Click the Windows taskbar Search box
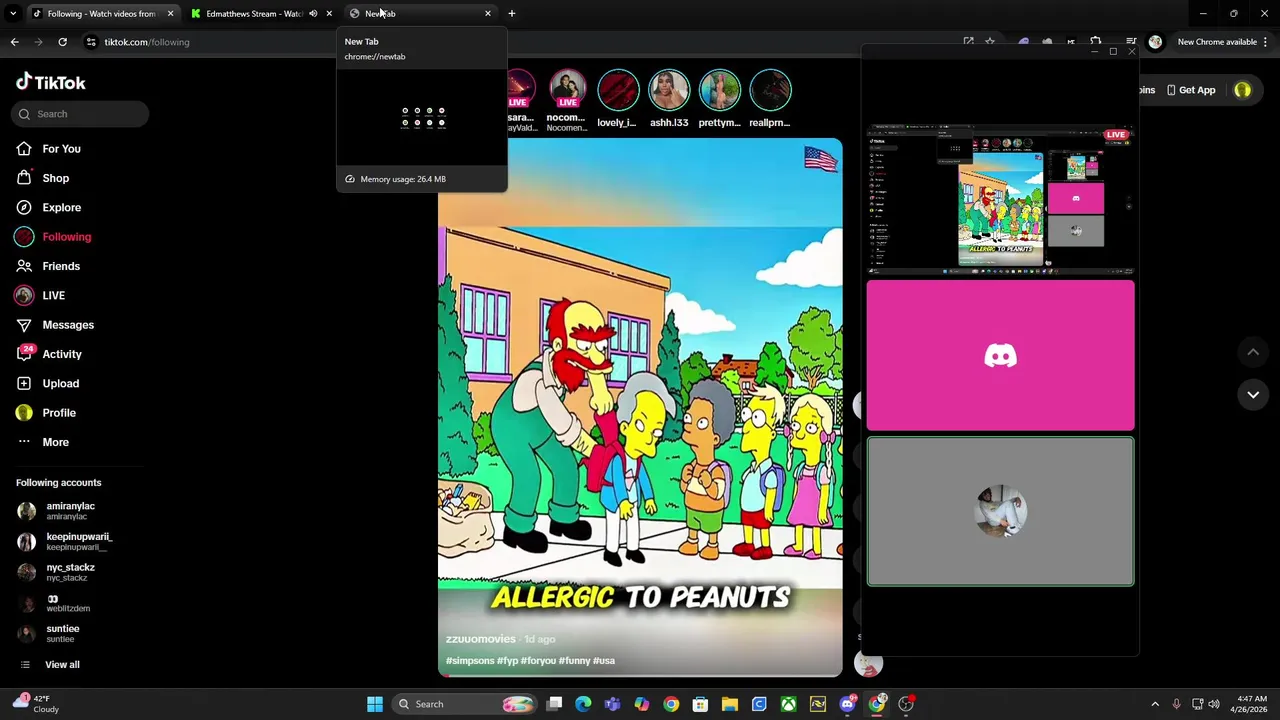This screenshot has width=1280, height=720. [464, 704]
